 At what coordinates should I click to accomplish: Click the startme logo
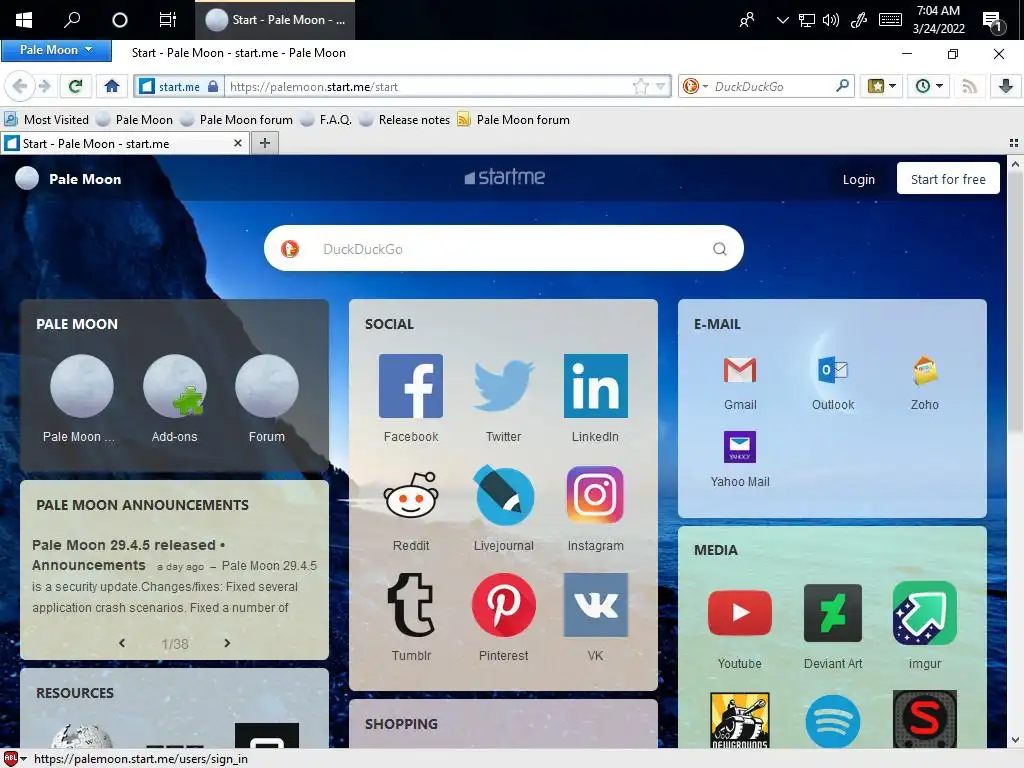(x=504, y=177)
